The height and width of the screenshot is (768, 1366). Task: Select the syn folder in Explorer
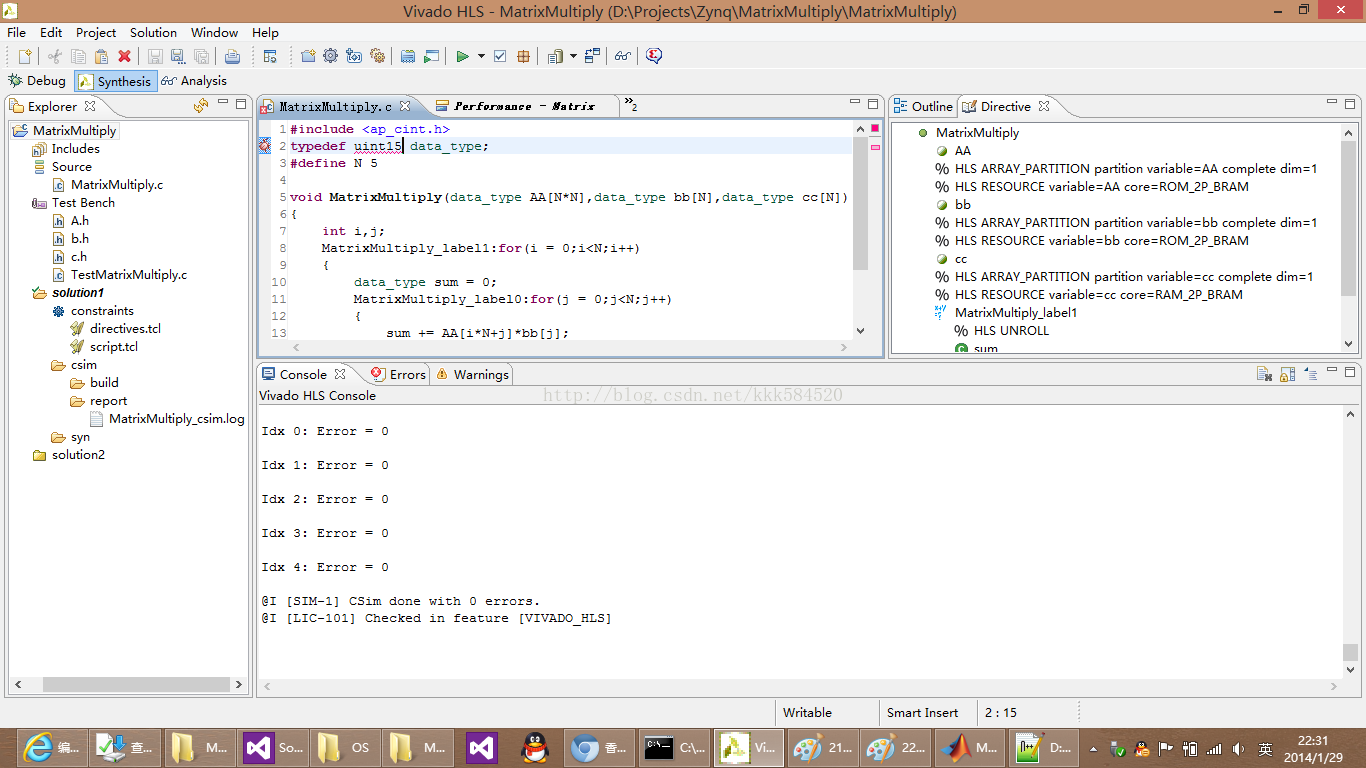(x=80, y=437)
